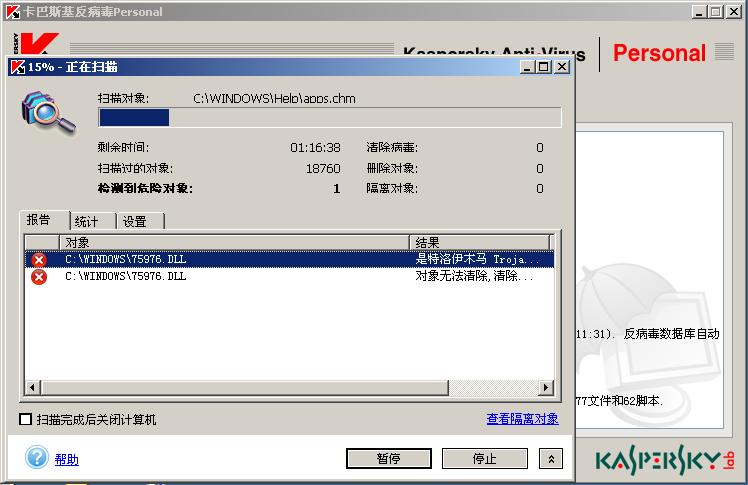Click the 77文件和62脚本 text in the main window
748x485 pixels.
tap(618, 401)
